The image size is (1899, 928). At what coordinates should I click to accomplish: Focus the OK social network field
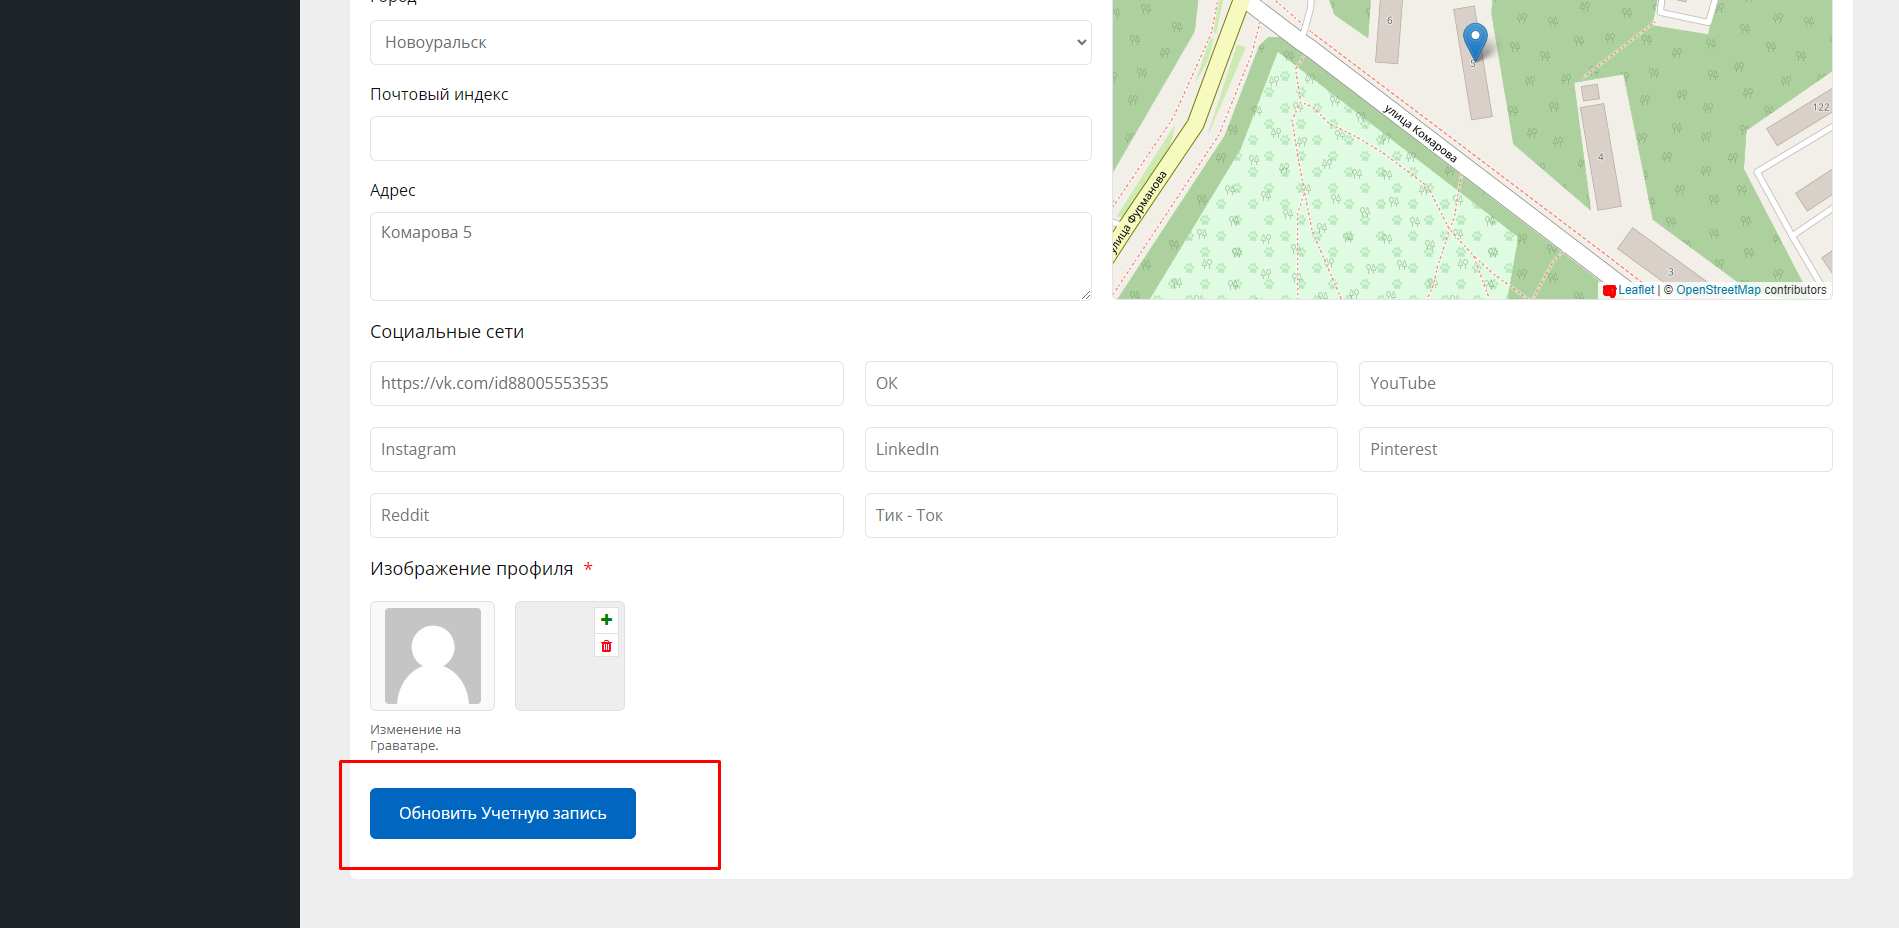click(x=1100, y=384)
